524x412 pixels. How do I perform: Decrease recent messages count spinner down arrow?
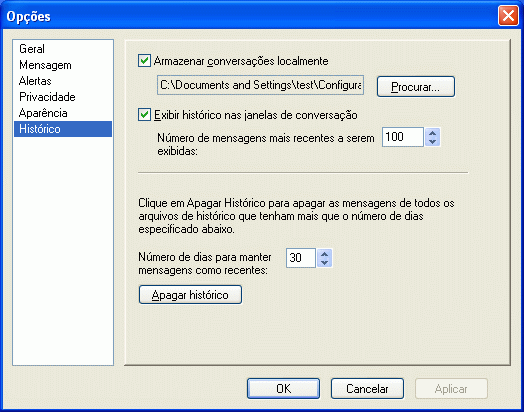tap(432, 142)
